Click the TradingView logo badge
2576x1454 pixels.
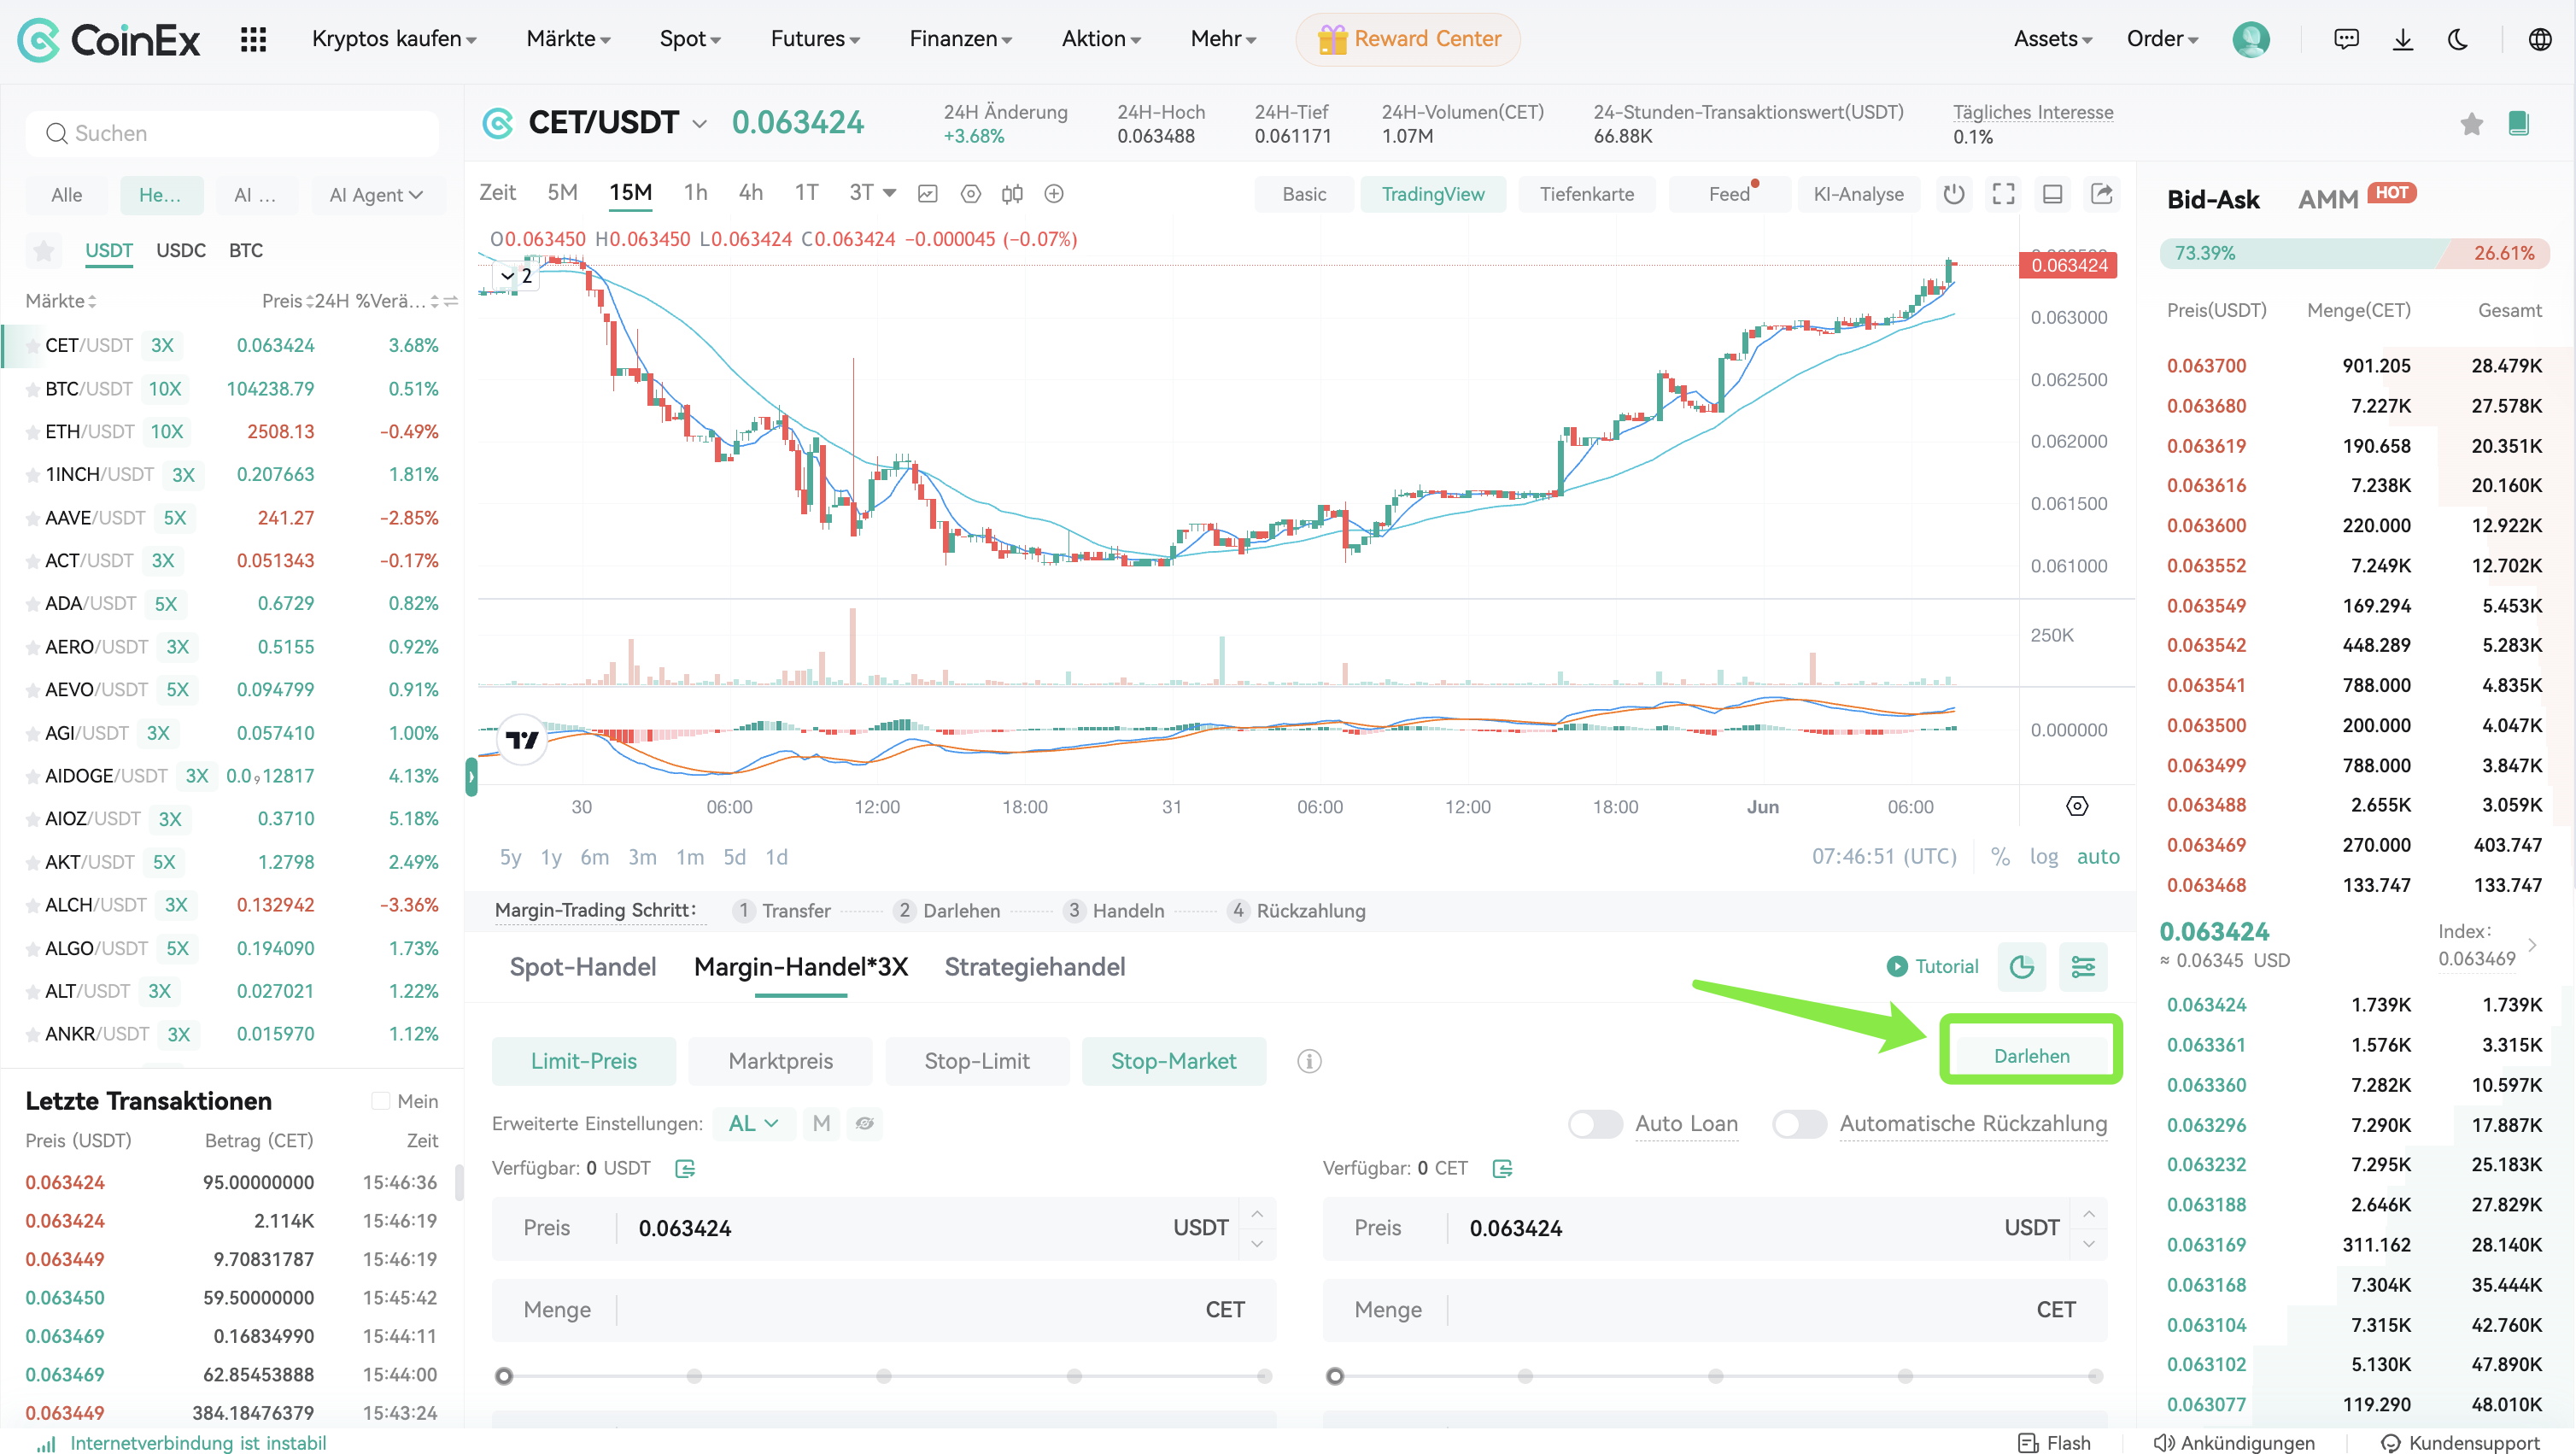522,740
